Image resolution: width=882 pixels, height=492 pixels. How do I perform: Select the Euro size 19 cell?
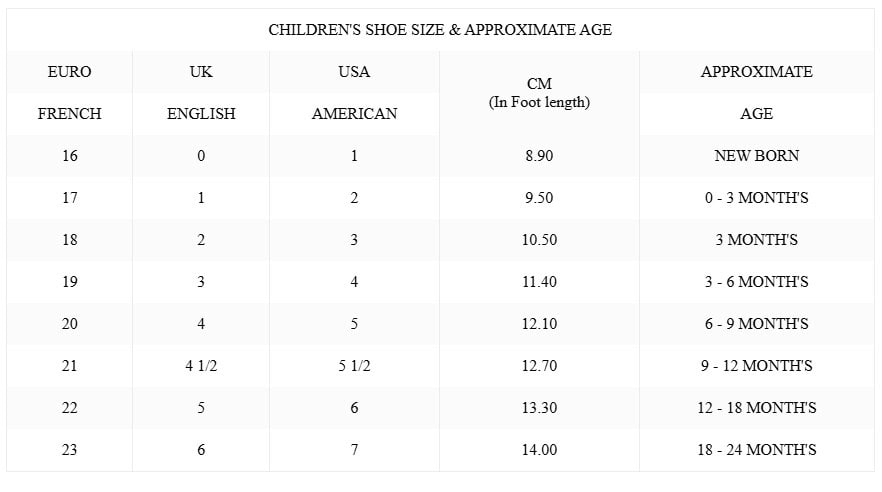[69, 282]
